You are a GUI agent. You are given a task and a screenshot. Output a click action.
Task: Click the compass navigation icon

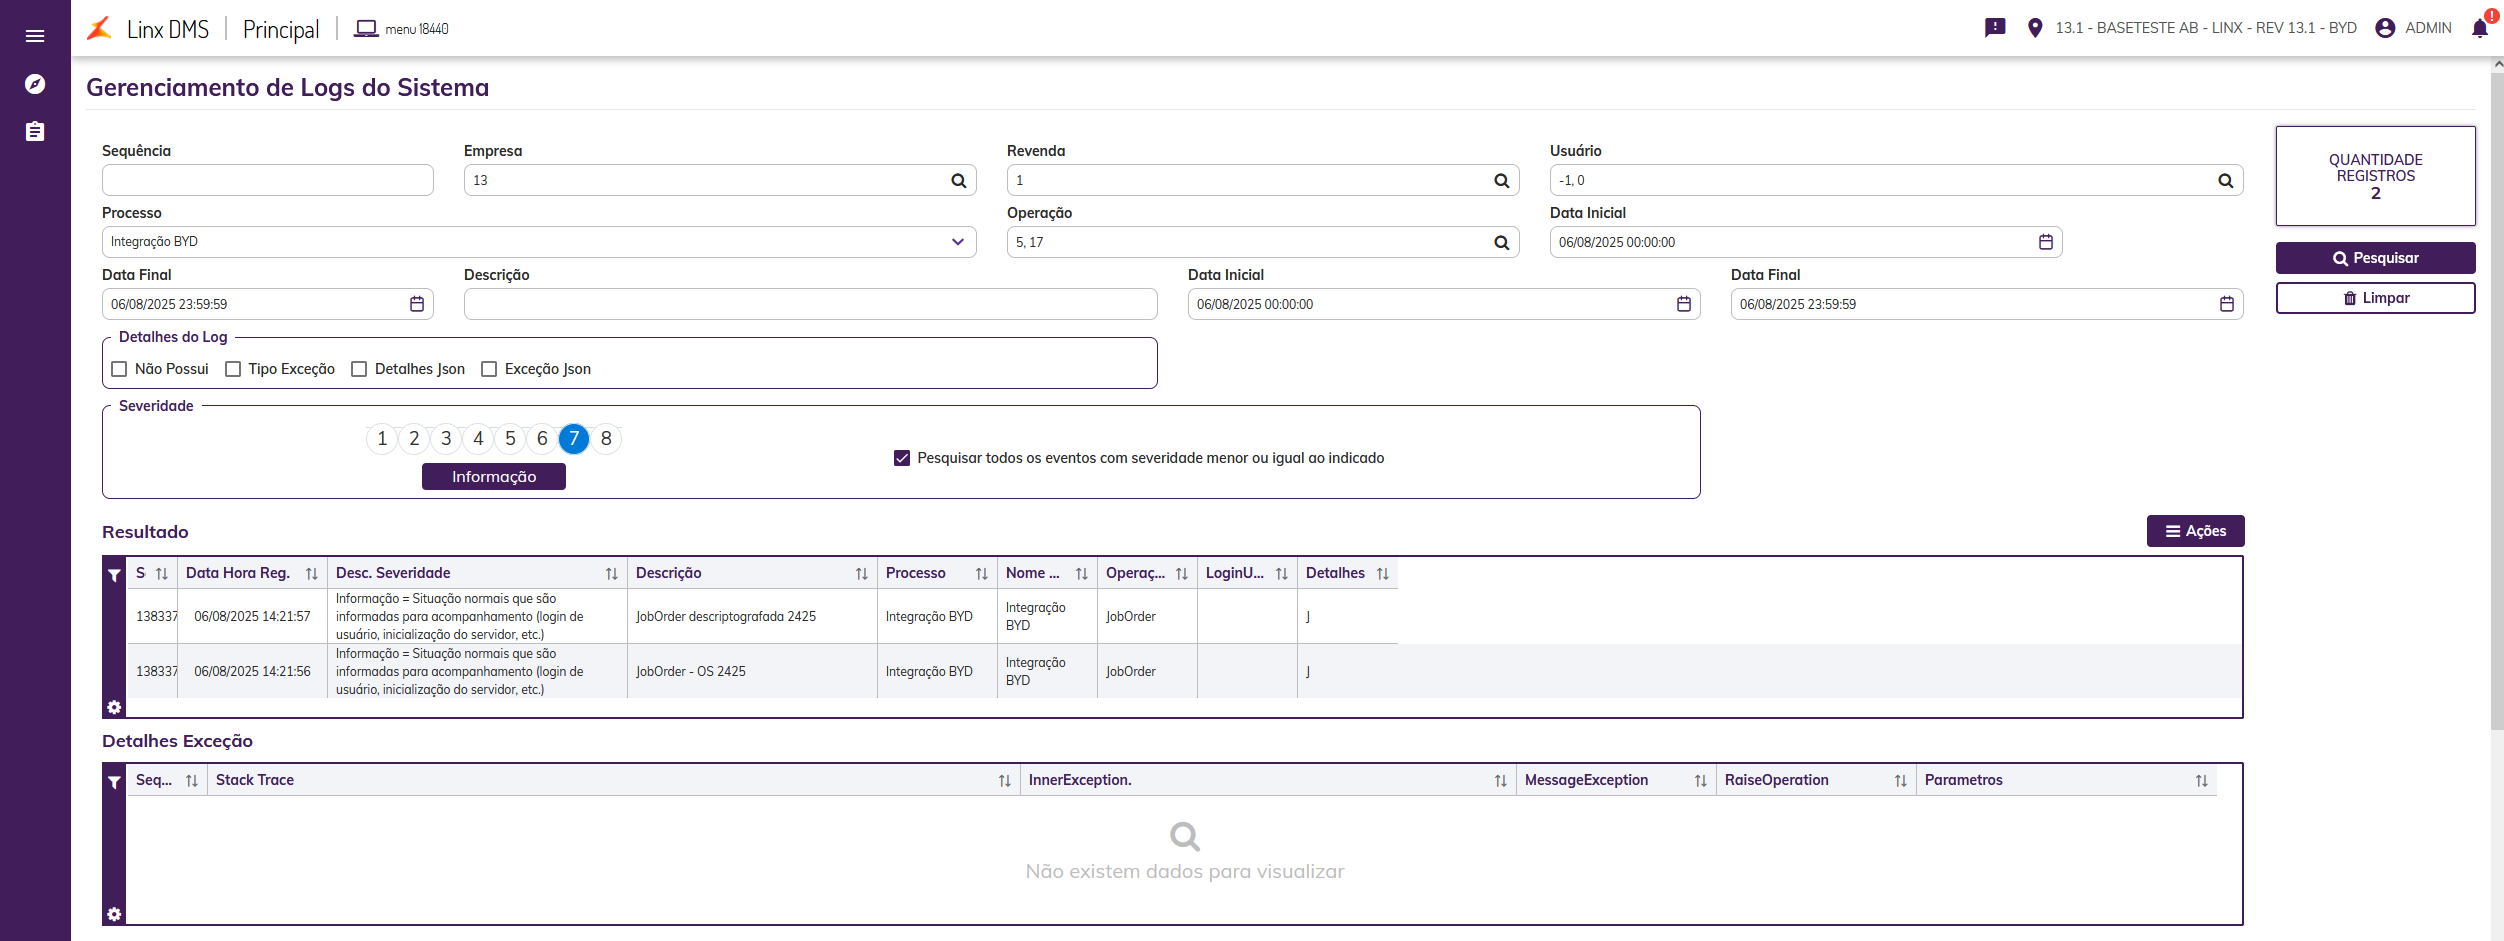coord(35,84)
